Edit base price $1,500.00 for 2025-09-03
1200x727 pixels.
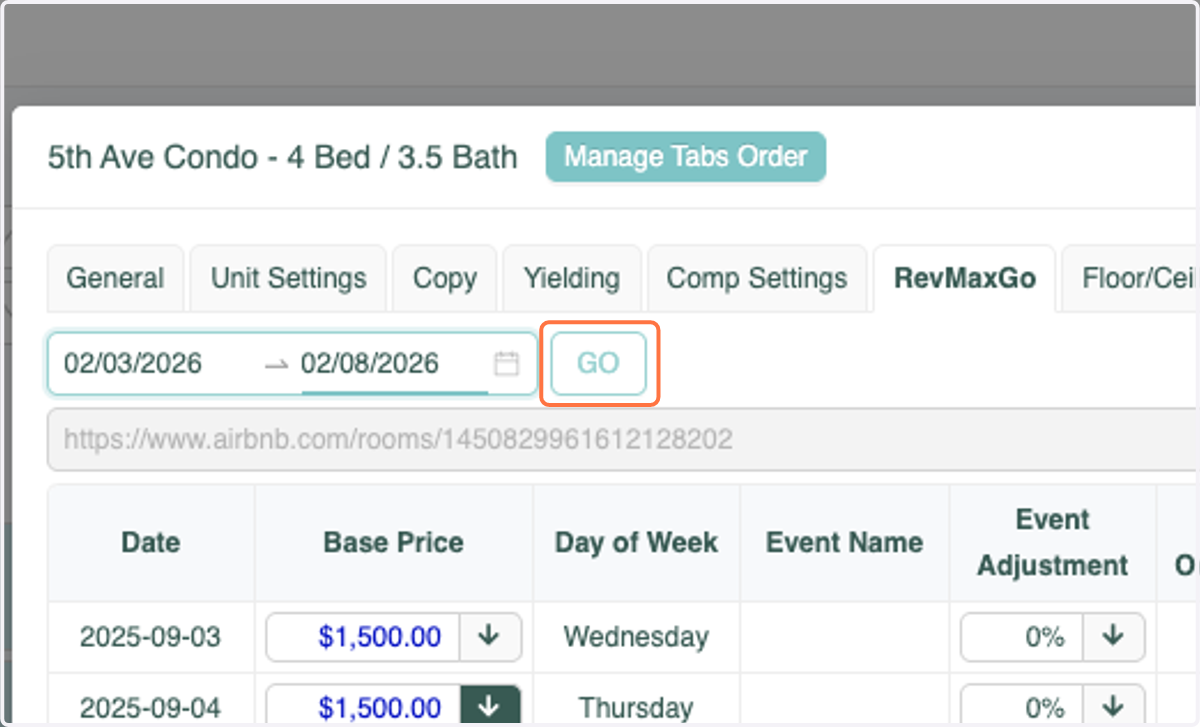[363, 637]
